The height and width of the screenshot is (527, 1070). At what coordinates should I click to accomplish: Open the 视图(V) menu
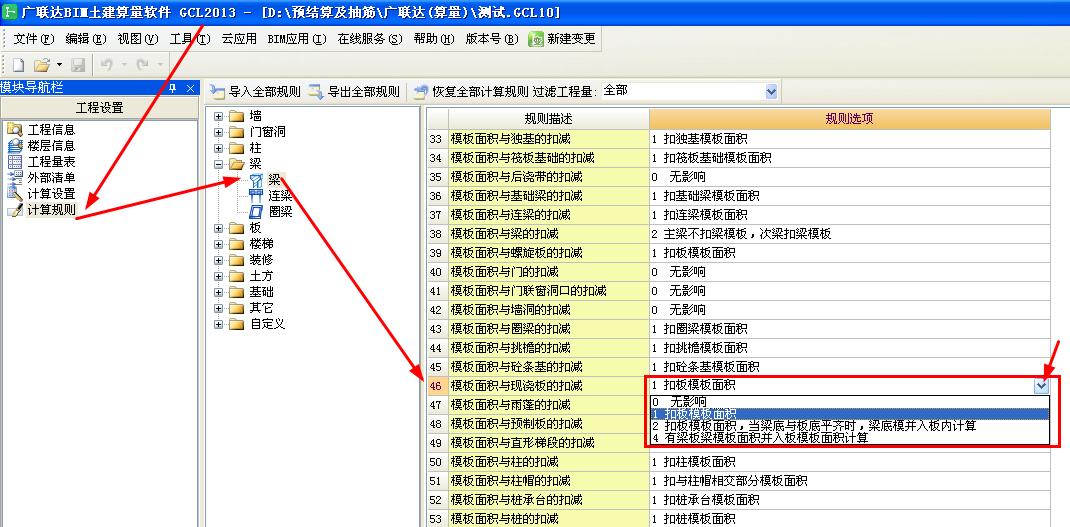[x=137, y=39]
